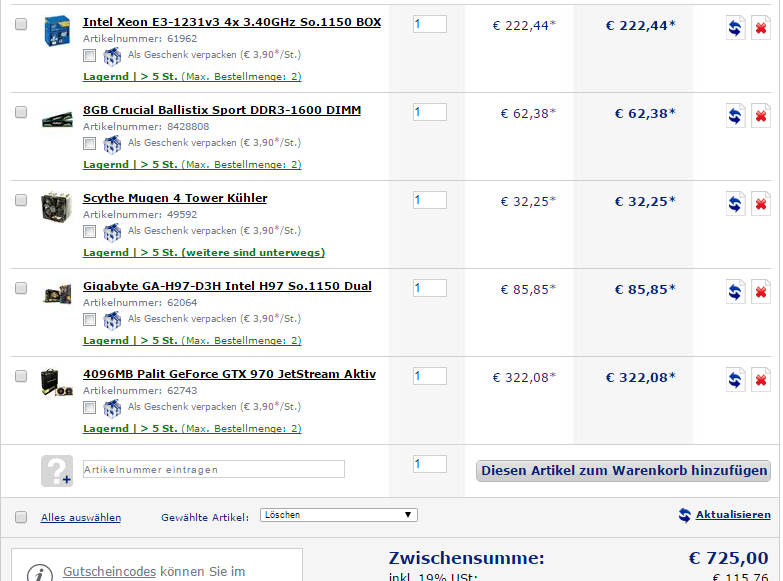783x581 pixels.
Task: Open Intel Xeon E3-1231v3 product link
Action: pos(232,22)
